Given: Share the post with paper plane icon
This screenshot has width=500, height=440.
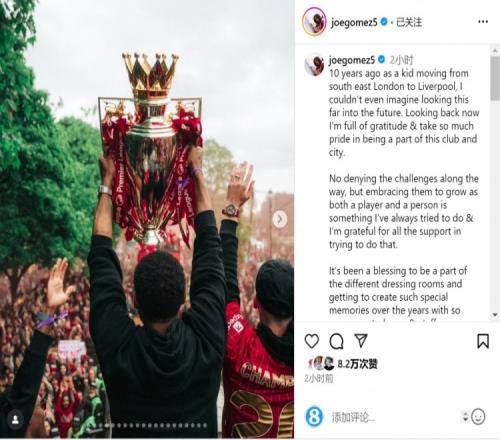Looking at the screenshot, I should 361,340.
